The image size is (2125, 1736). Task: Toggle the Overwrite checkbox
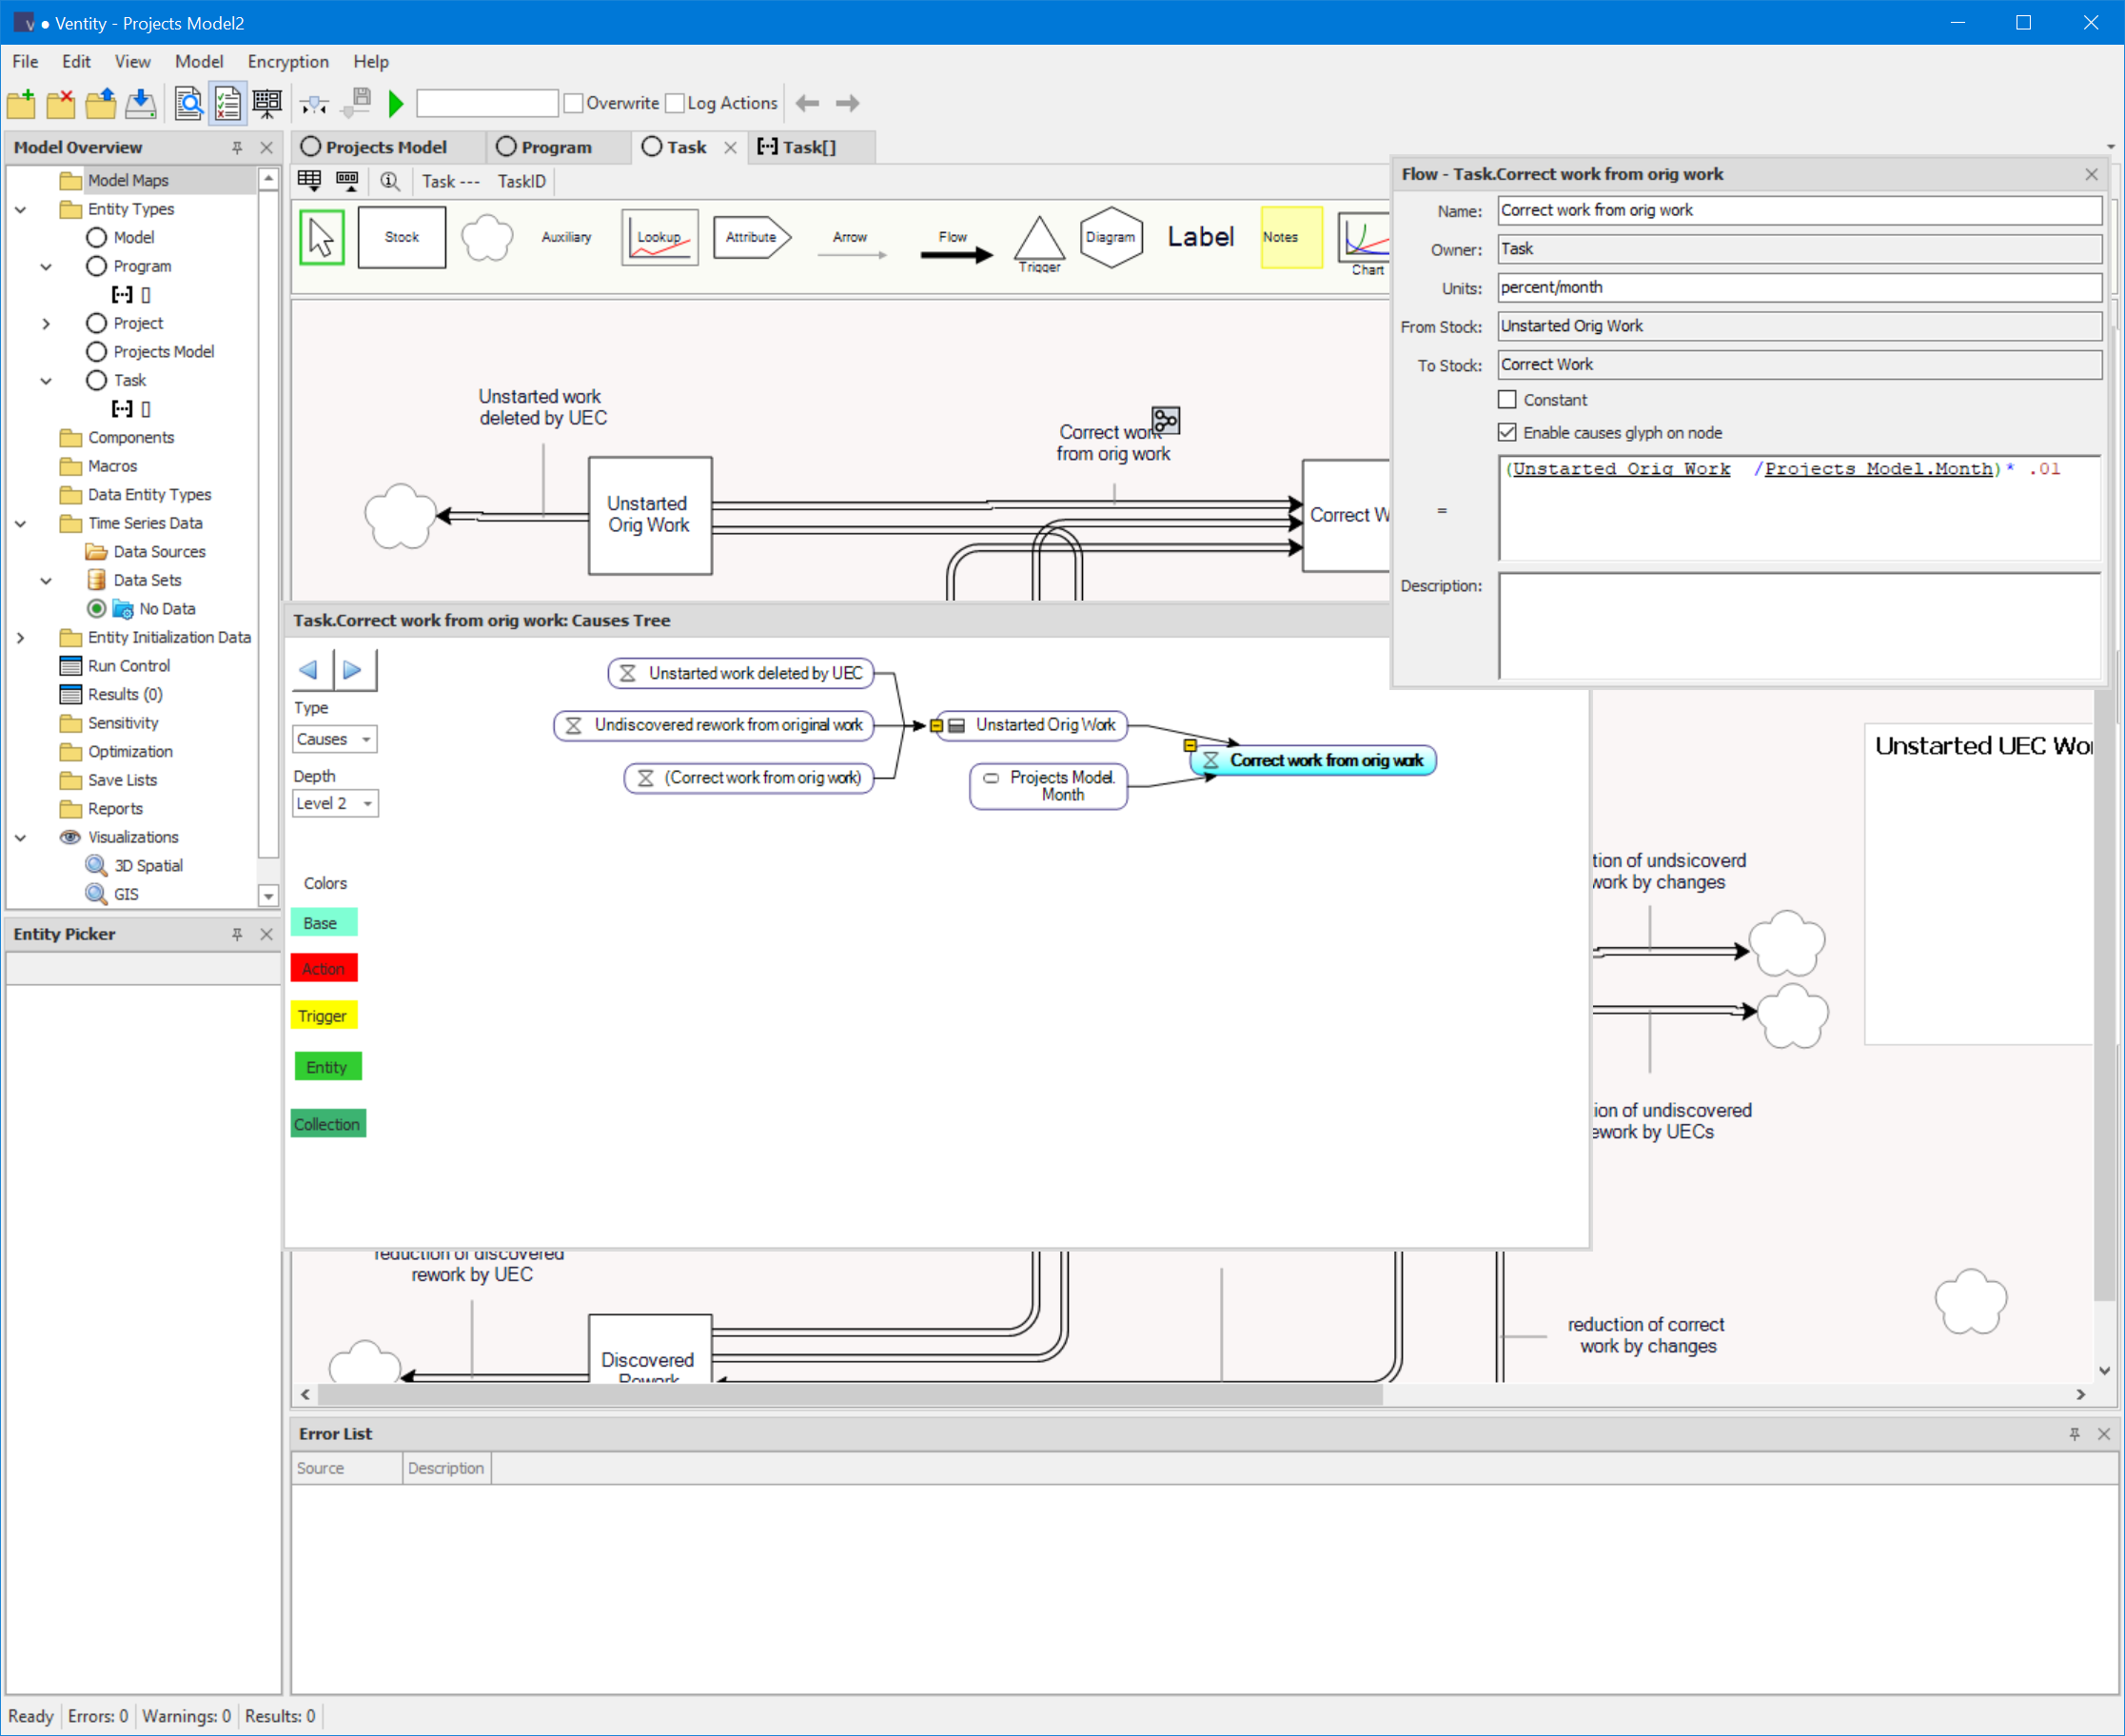pyautogui.click(x=573, y=103)
